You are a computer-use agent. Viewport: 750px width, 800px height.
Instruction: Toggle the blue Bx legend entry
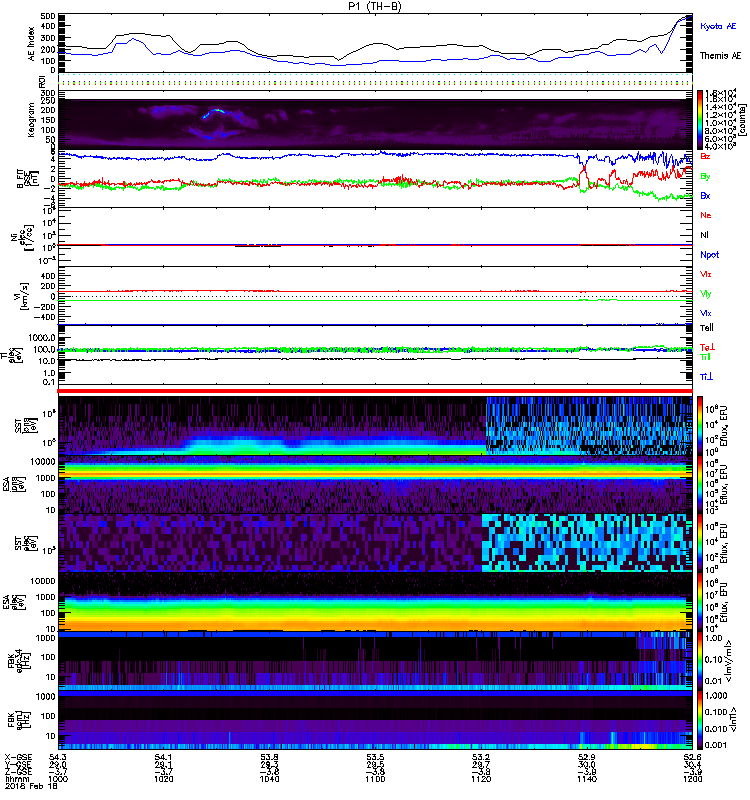[706, 196]
